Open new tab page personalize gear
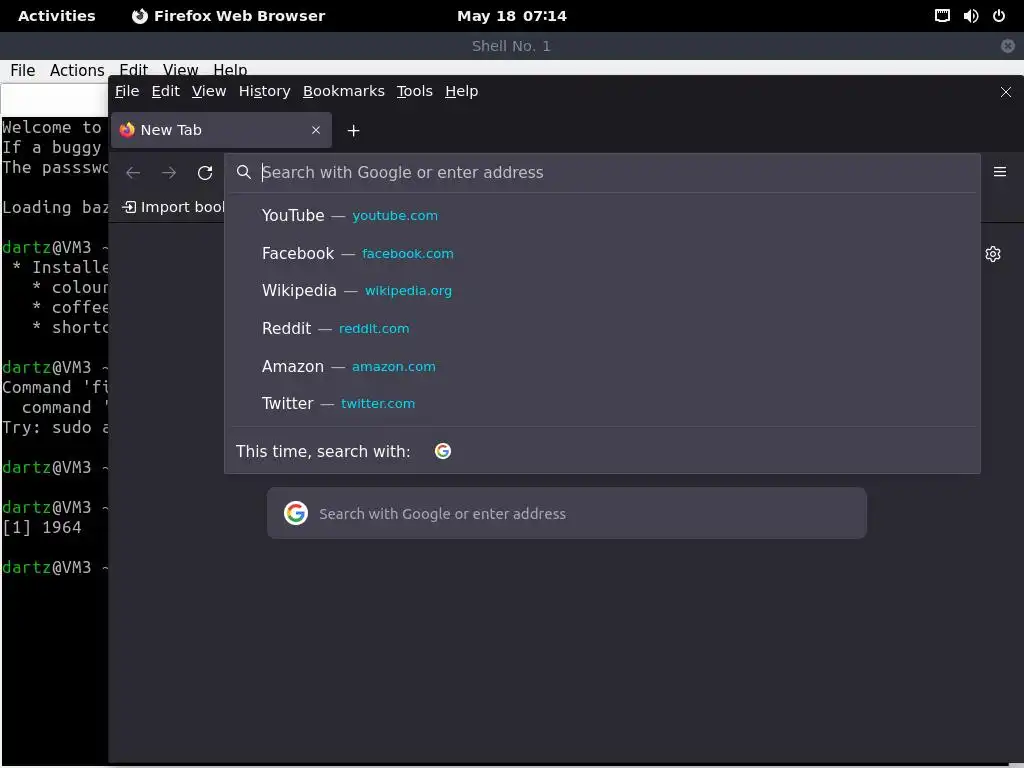This screenshot has height=768, width=1024. [993, 254]
